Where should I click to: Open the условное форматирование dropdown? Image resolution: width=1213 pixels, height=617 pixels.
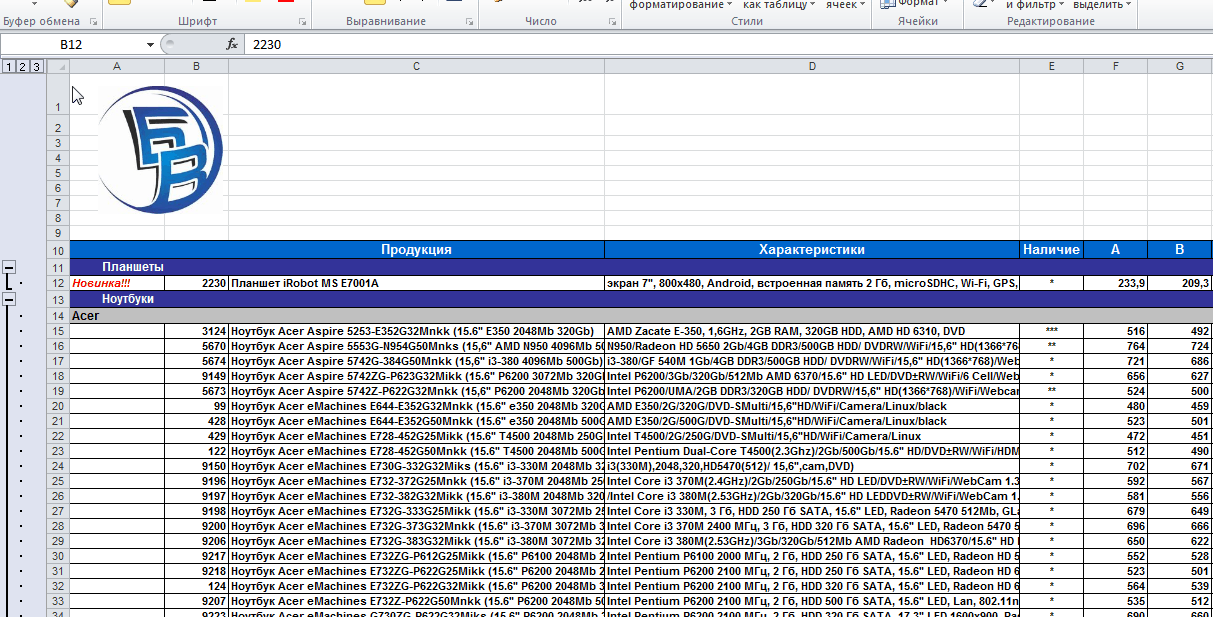[679, 5]
